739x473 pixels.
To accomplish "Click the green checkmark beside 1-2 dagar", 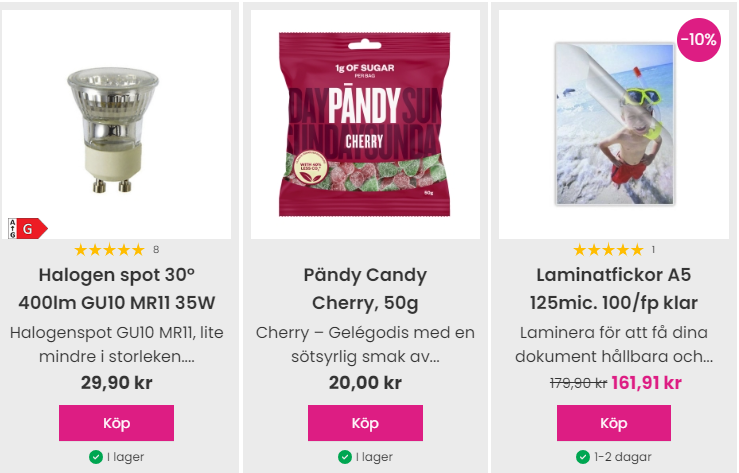I will tap(583, 457).
